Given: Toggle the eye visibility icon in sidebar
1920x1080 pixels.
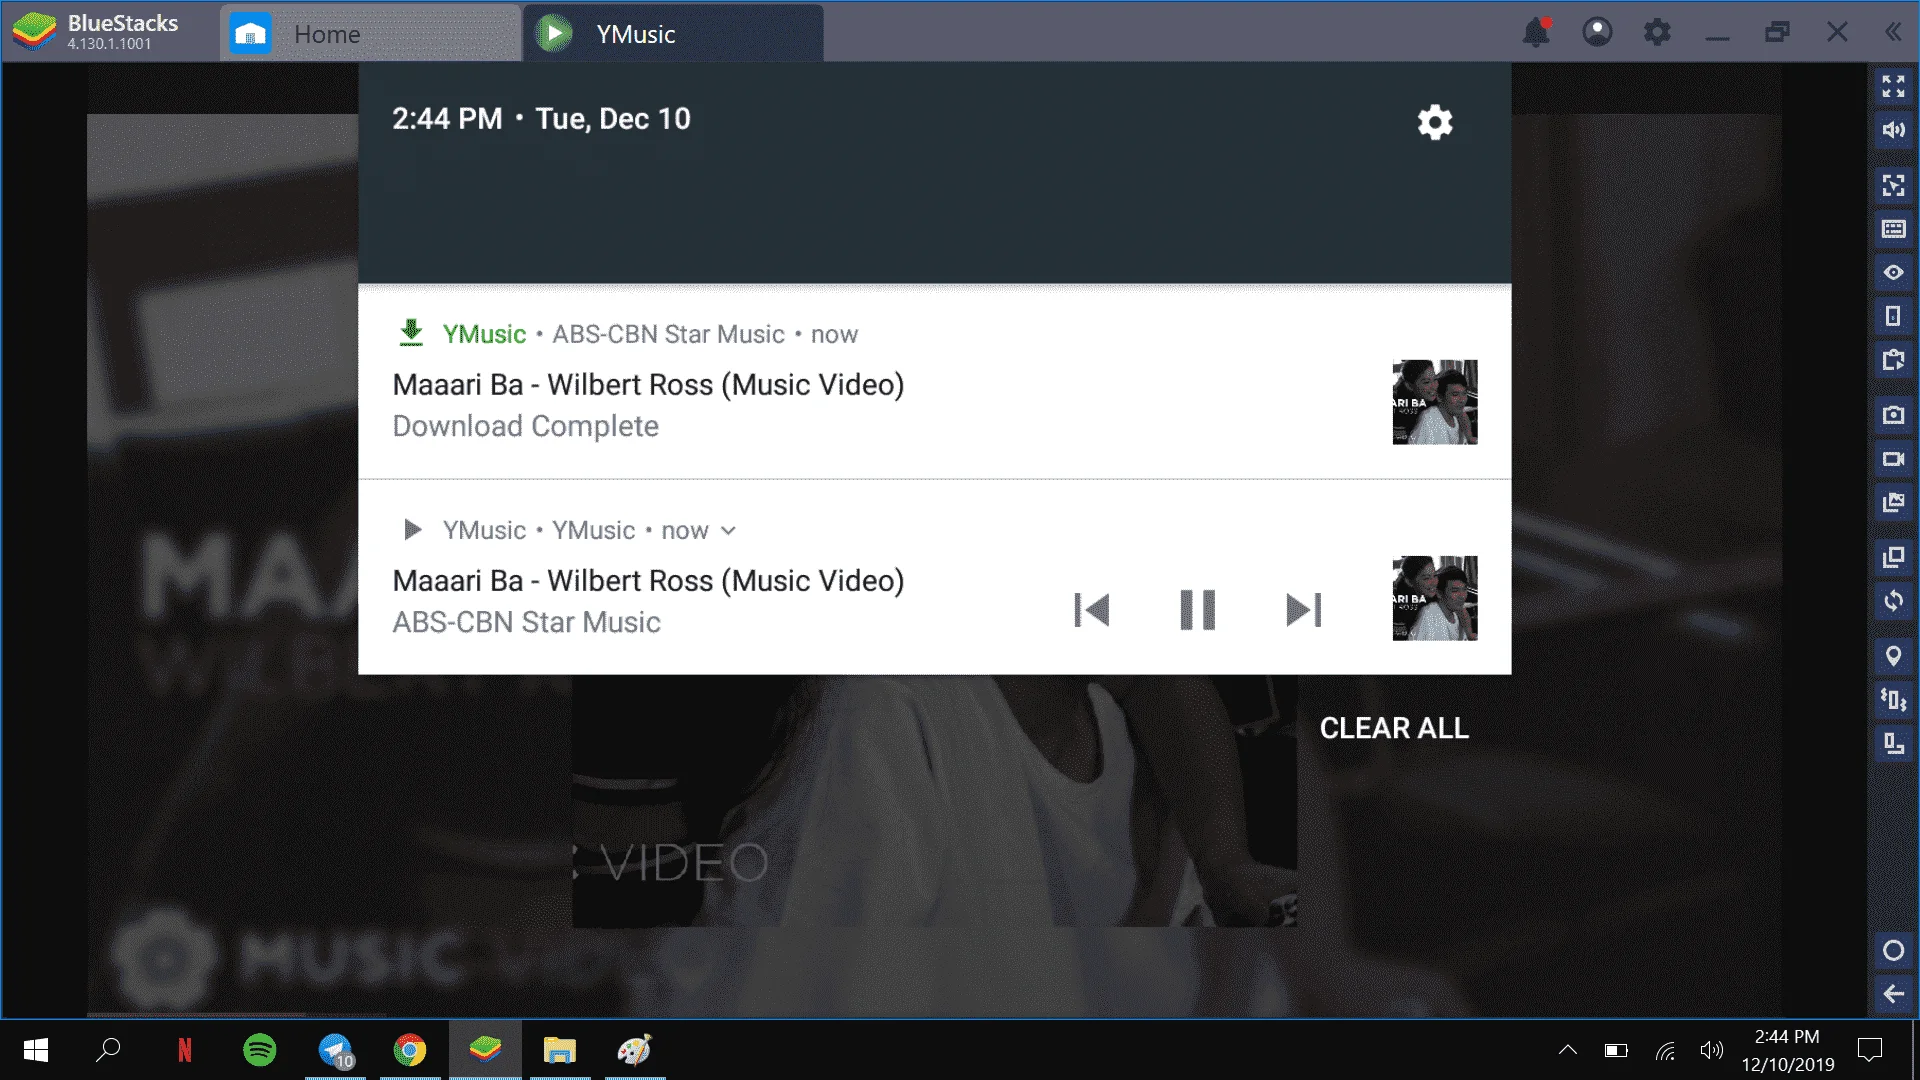Looking at the screenshot, I should click(x=1893, y=273).
